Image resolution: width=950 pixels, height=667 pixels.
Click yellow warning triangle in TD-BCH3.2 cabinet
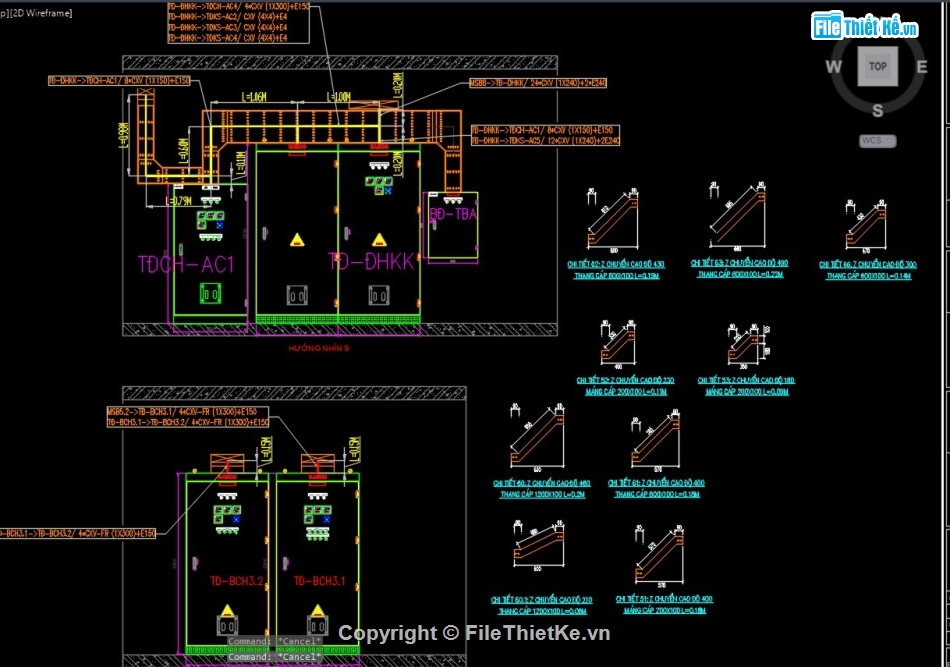(x=228, y=610)
